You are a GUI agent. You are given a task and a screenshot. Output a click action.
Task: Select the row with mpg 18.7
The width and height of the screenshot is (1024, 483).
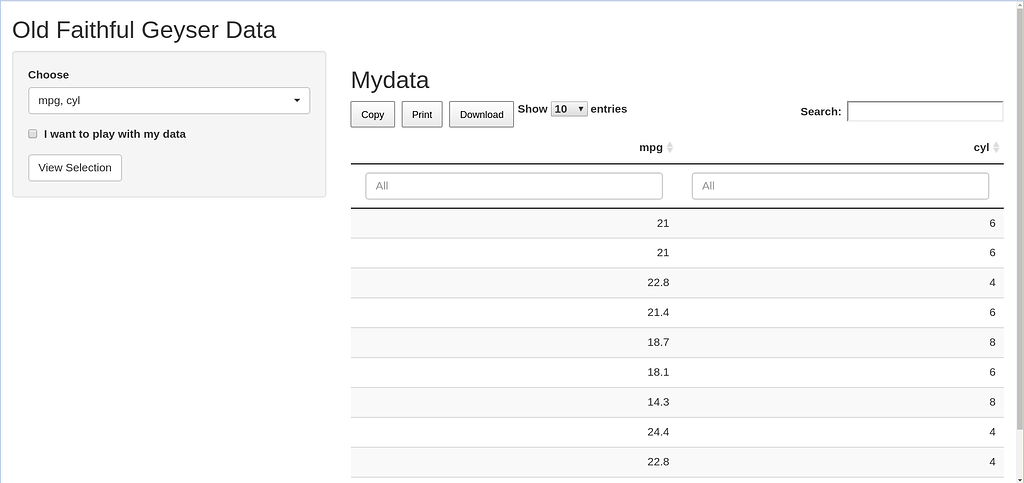coord(677,343)
